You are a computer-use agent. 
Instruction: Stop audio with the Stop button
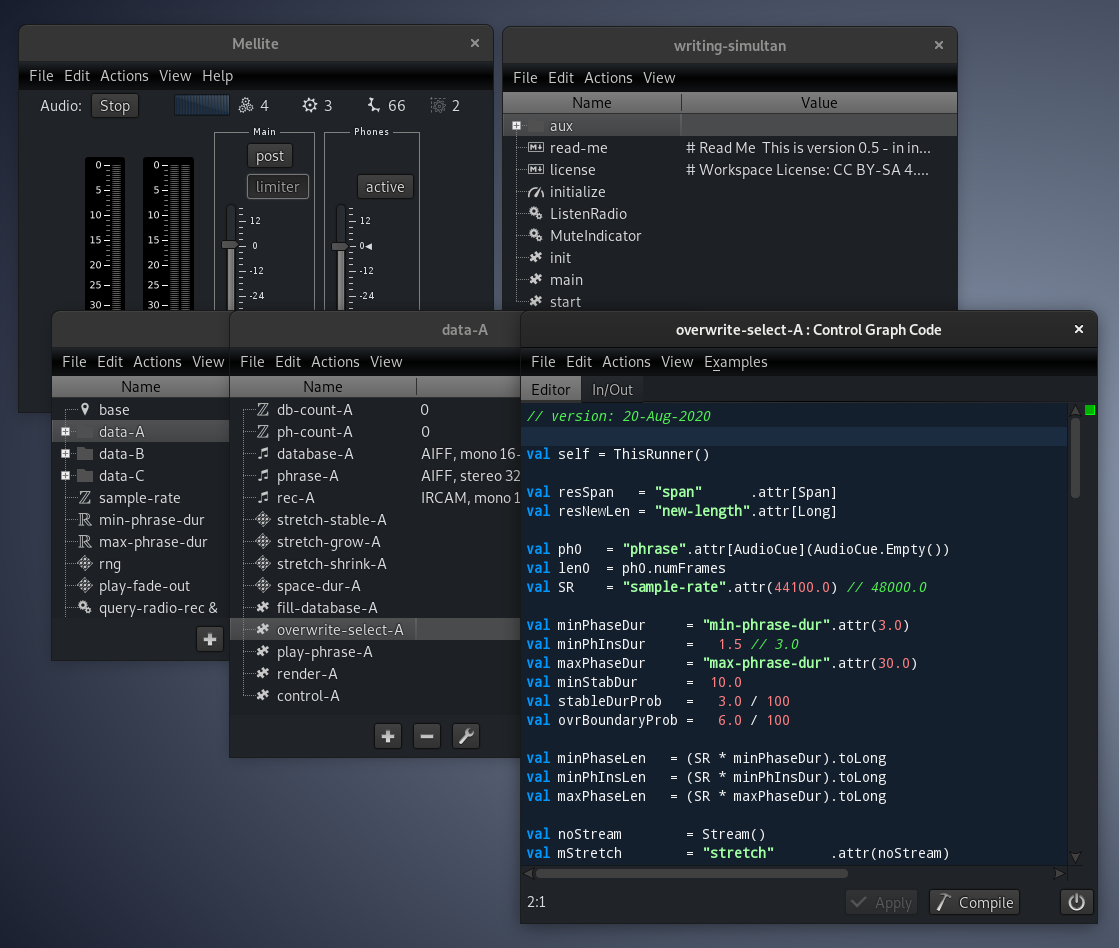tap(115, 106)
